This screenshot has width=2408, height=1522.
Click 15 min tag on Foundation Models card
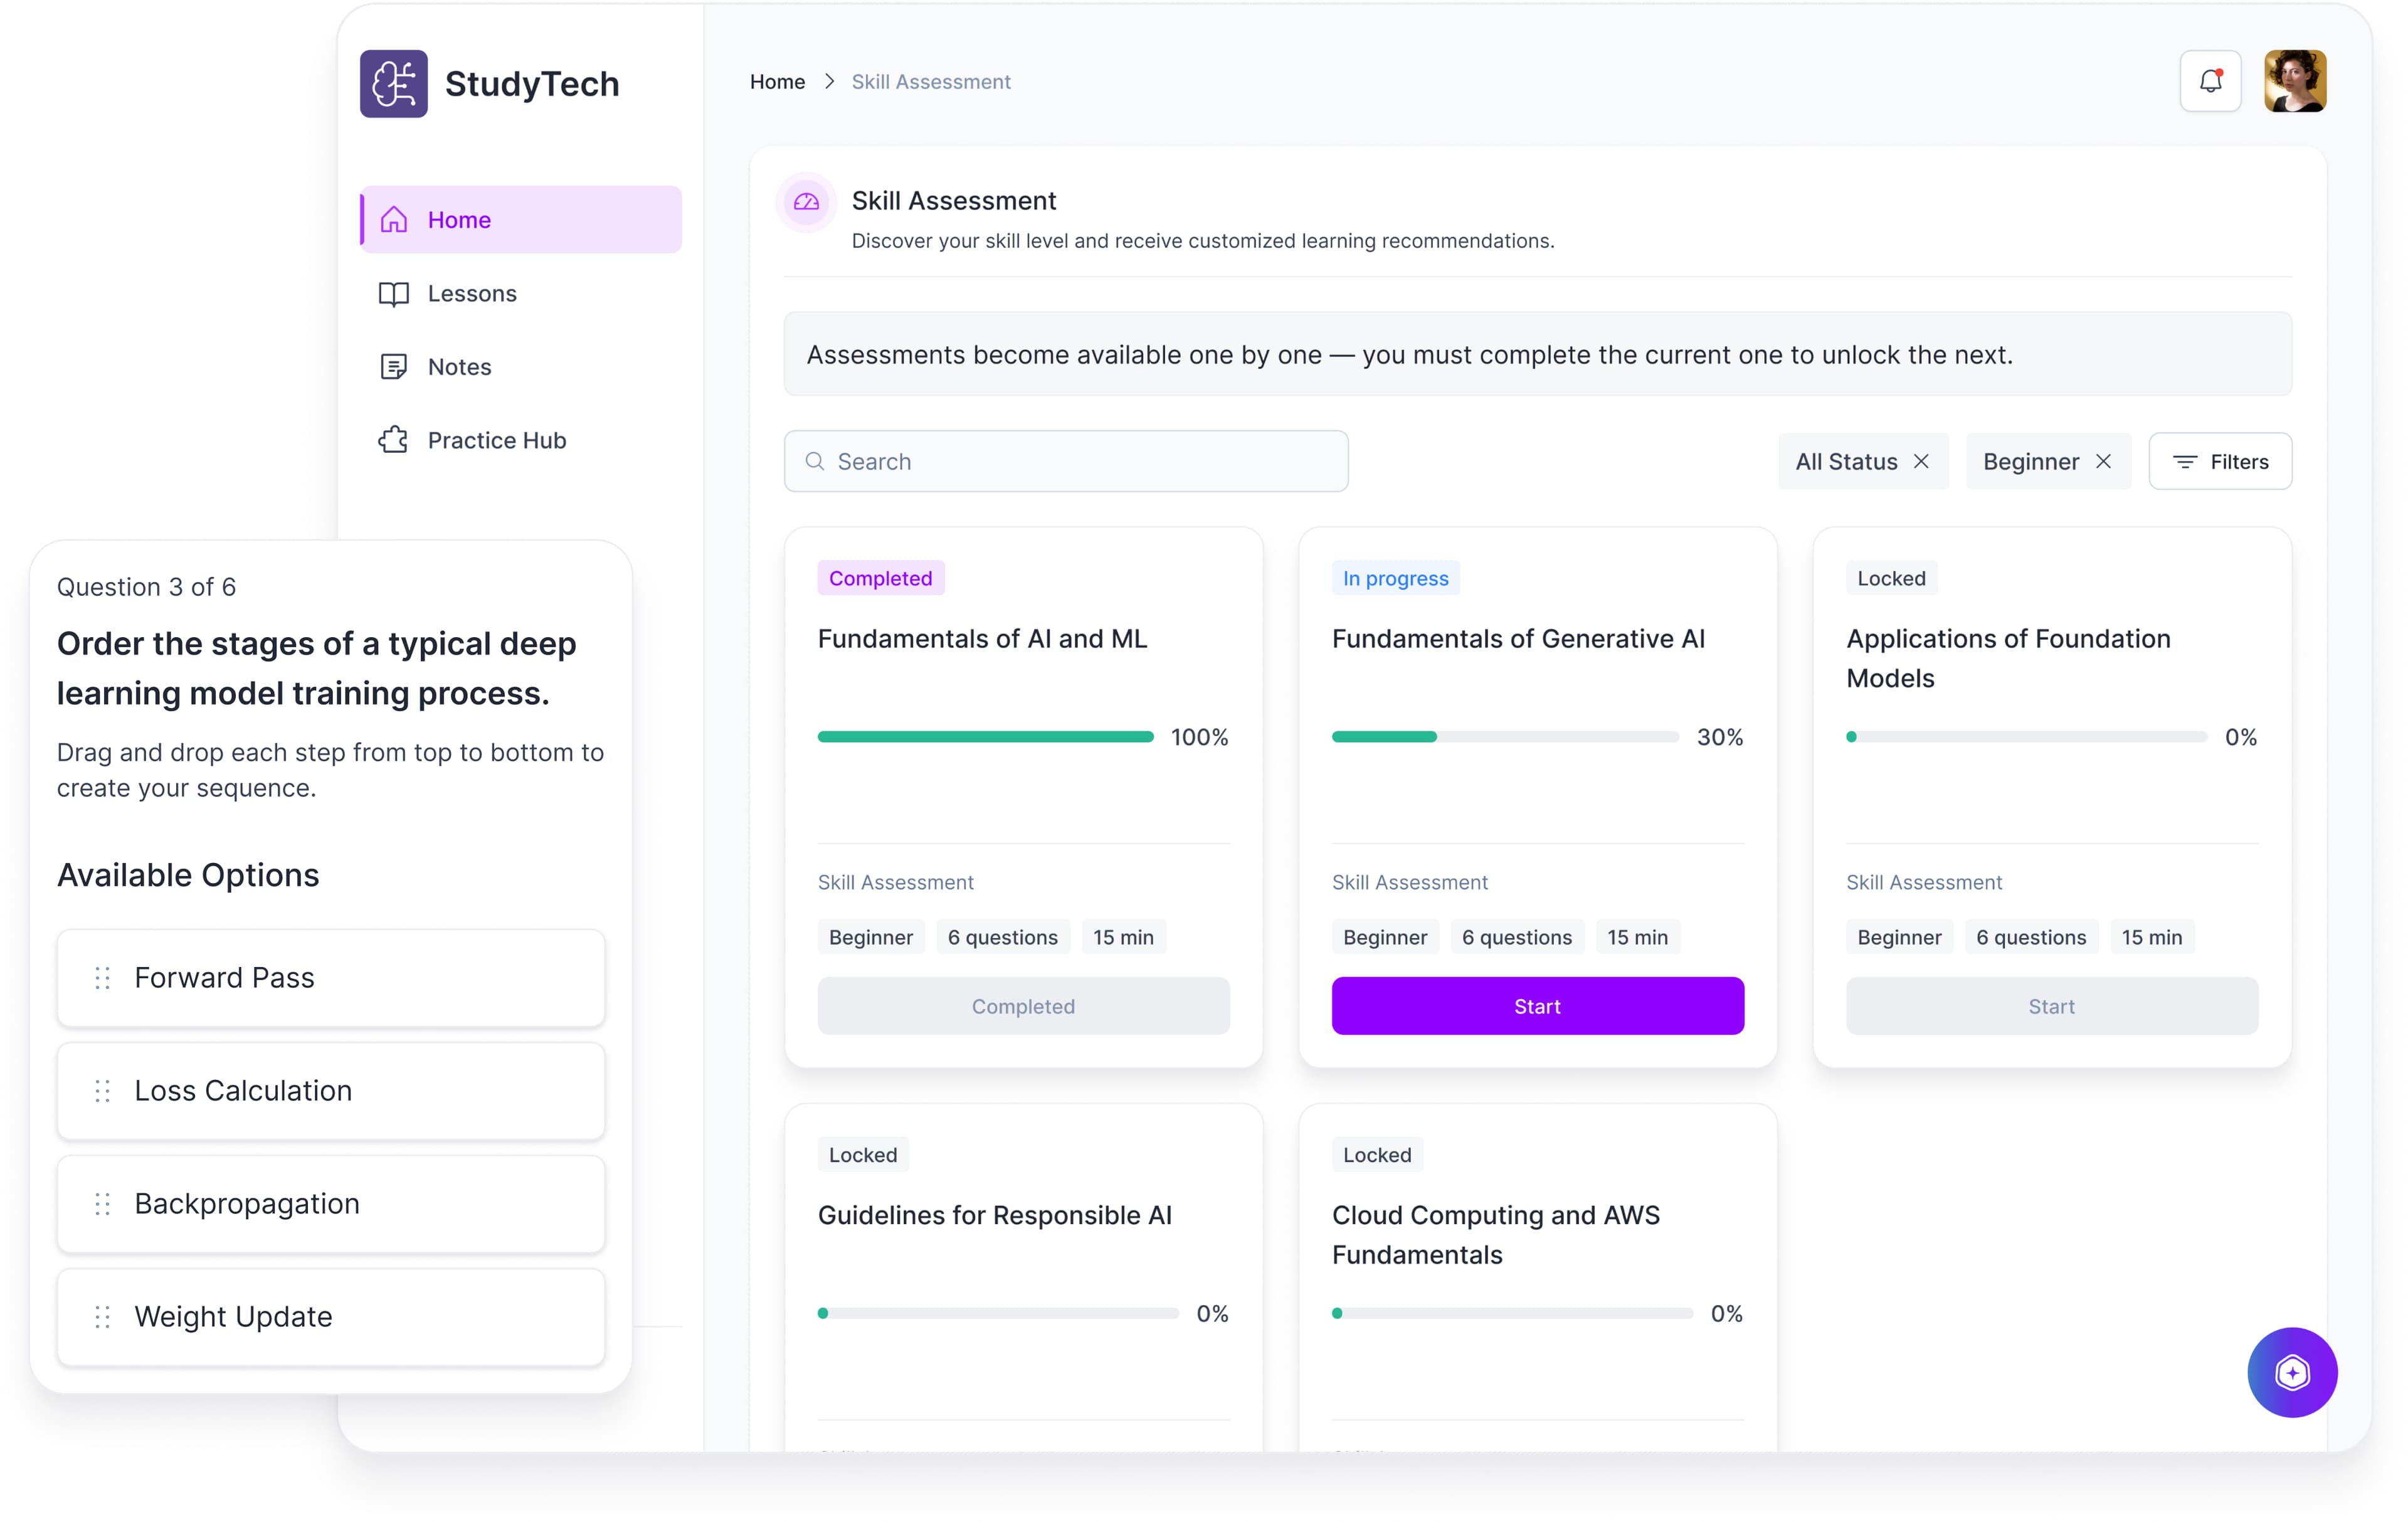[2152, 937]
